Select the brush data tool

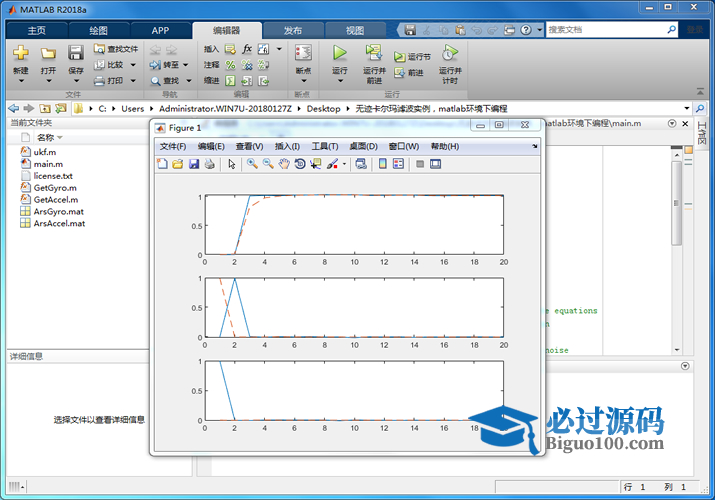(332, 164)
